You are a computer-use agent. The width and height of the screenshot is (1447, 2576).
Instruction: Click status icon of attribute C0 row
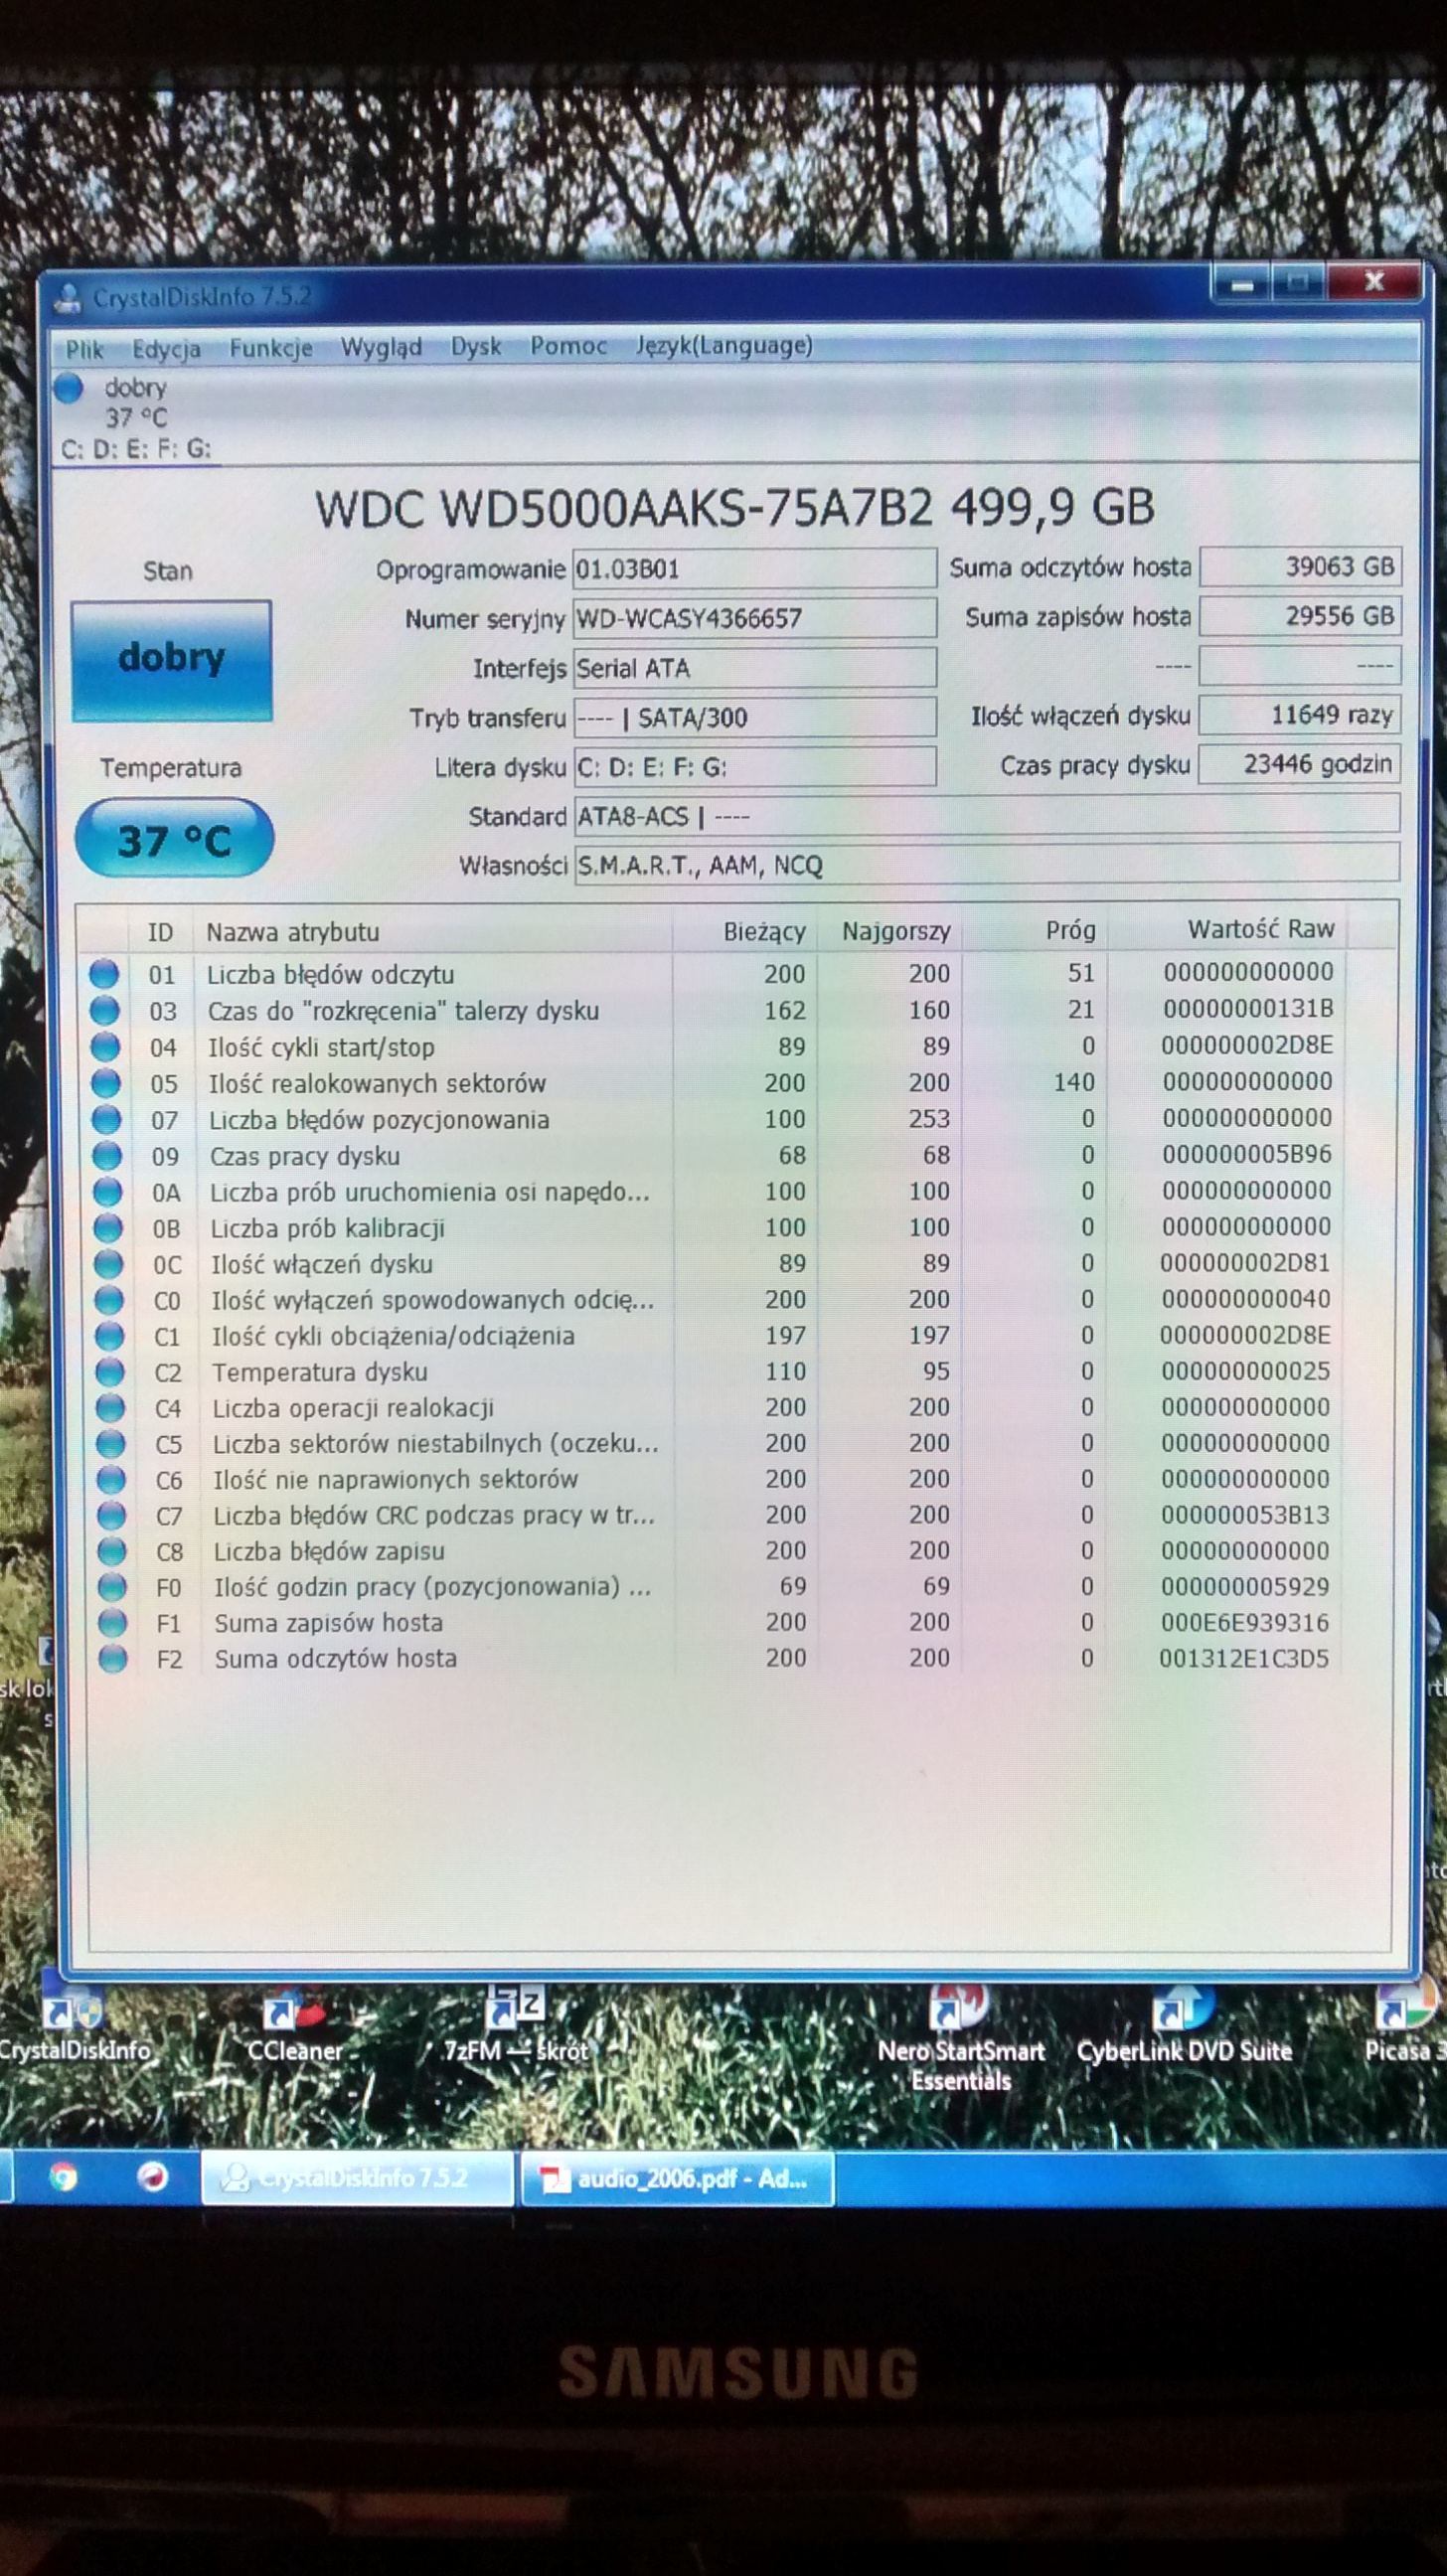(x=108, y=1300)
